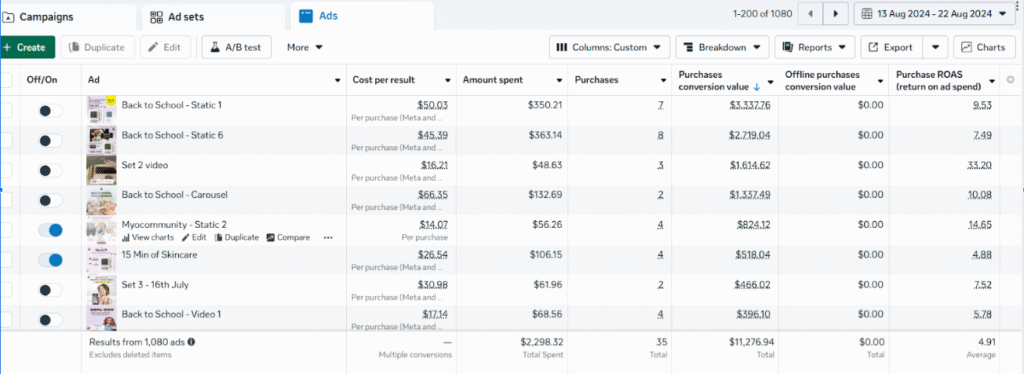
Task: Click the Export button
Action: pos(891,48)
